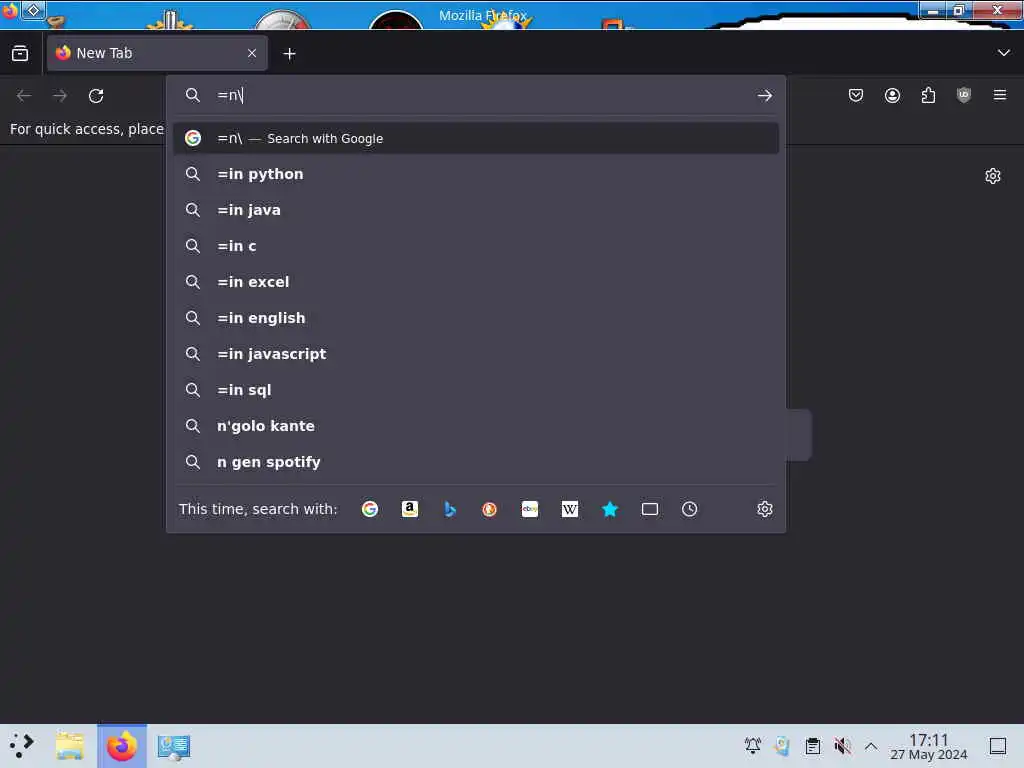Search this time with Wikipedia

point(569,509)
